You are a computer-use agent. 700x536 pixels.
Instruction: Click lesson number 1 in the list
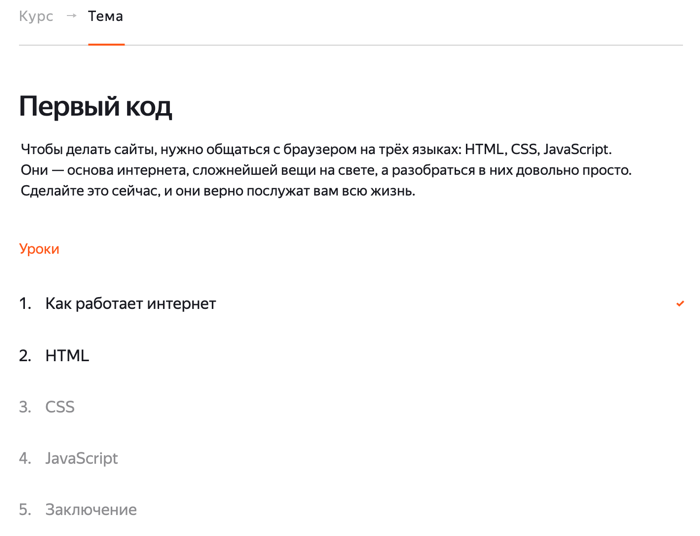[25, 303]
